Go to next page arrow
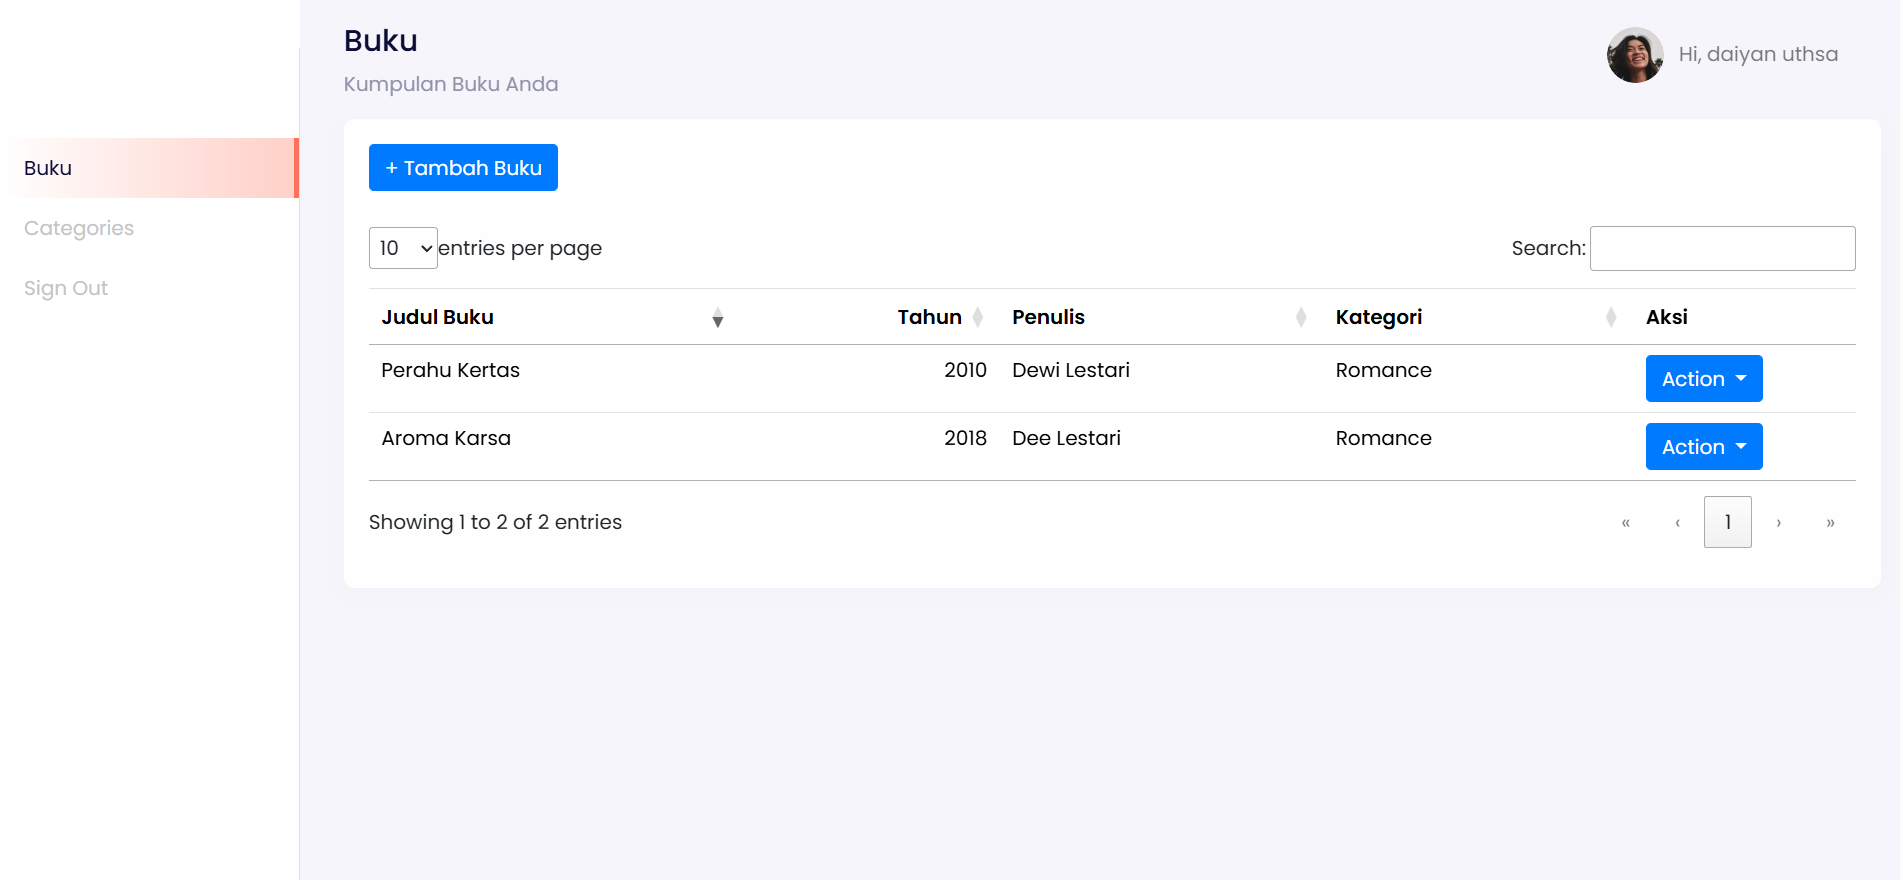1903x880 pixels. click(1778, 522)
